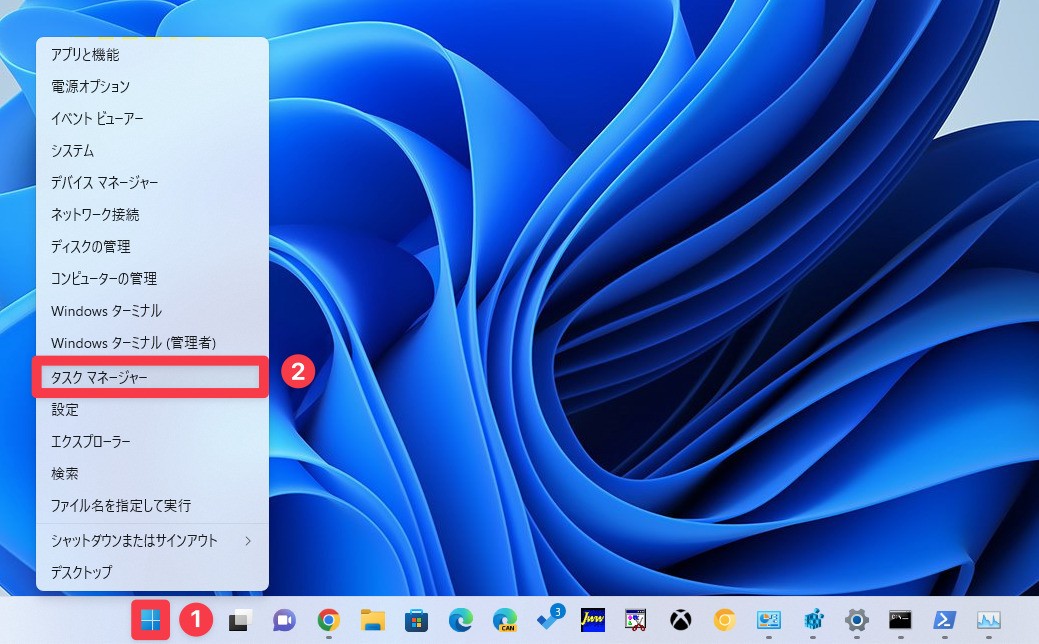This screenshot has width=1039, height=644.
Task: Expand シャットダウンまたはサインアウト submenu
Action: click(x=152, y=541)
